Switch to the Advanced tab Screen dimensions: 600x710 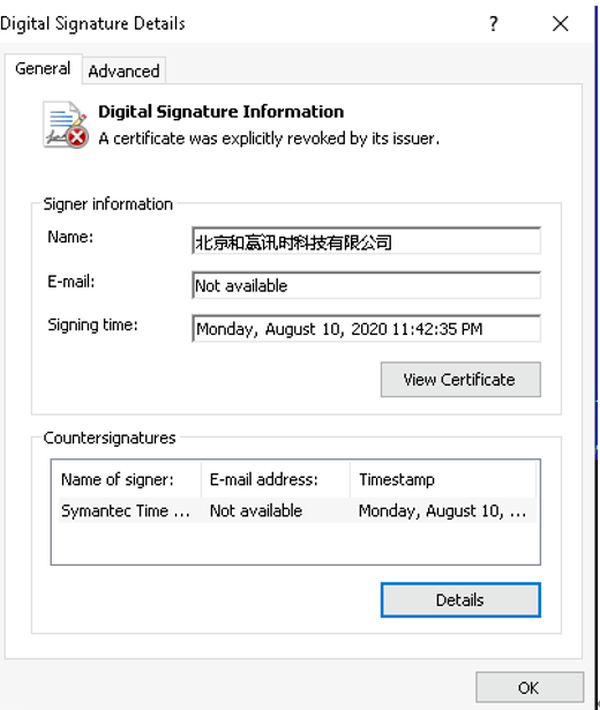click(x=124, y=71)
